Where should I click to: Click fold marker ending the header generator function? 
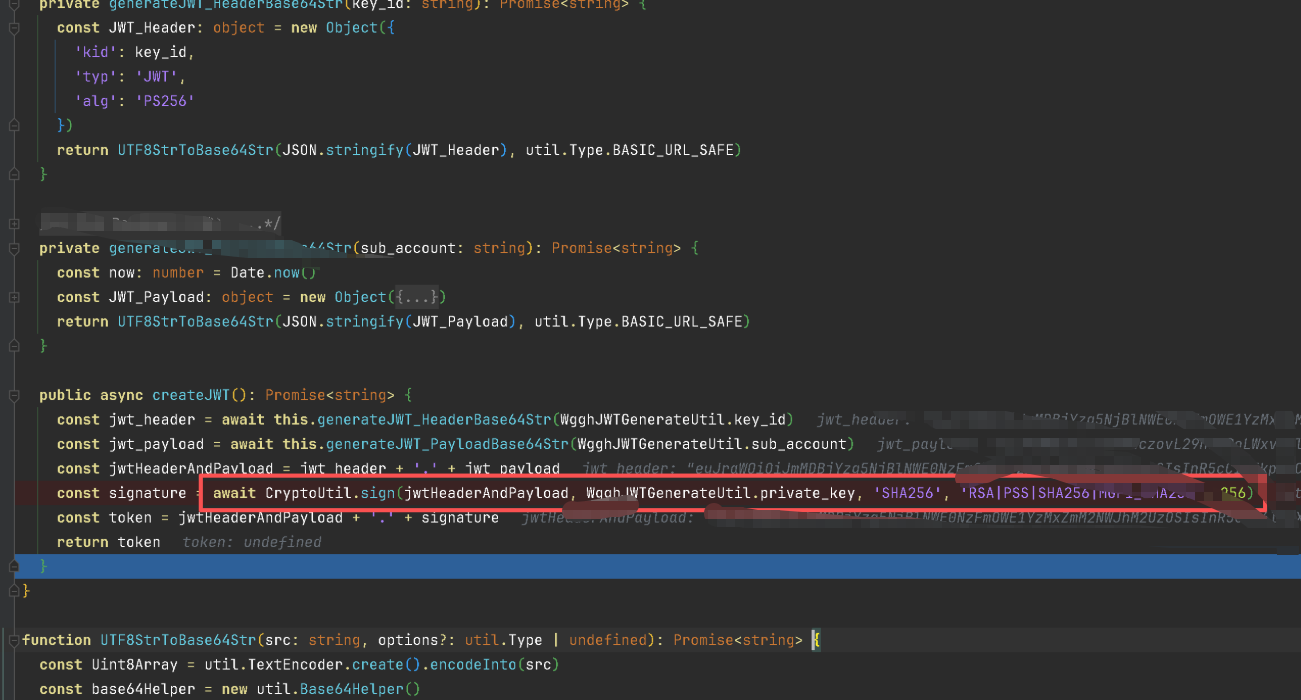pos(13,174)
